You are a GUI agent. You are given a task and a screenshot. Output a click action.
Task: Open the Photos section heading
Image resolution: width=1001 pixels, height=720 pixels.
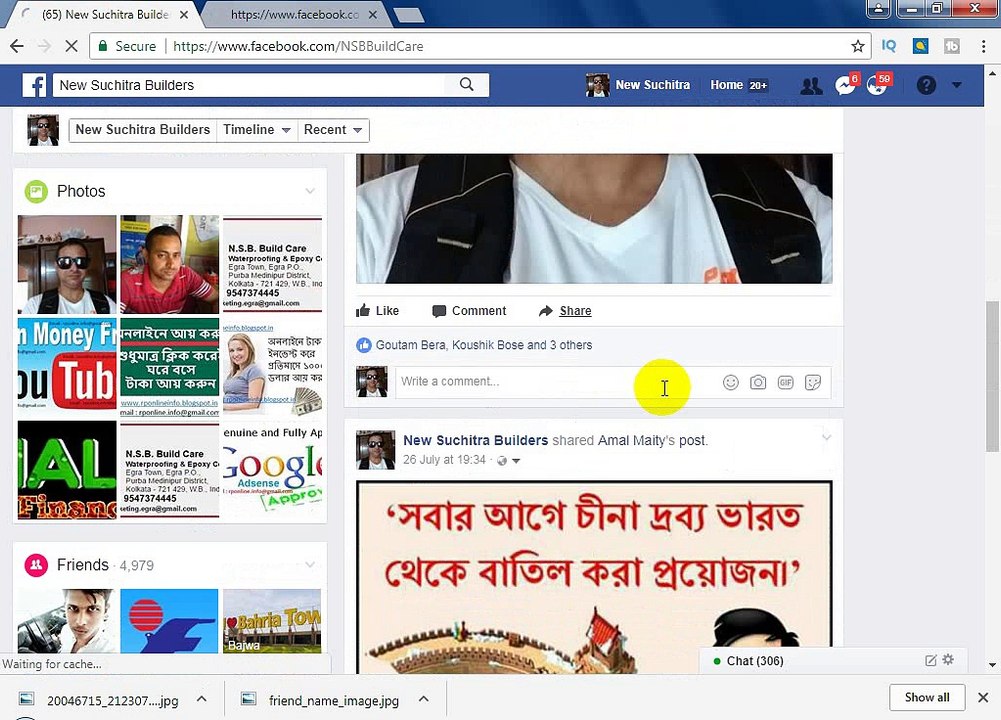[81, 191]
